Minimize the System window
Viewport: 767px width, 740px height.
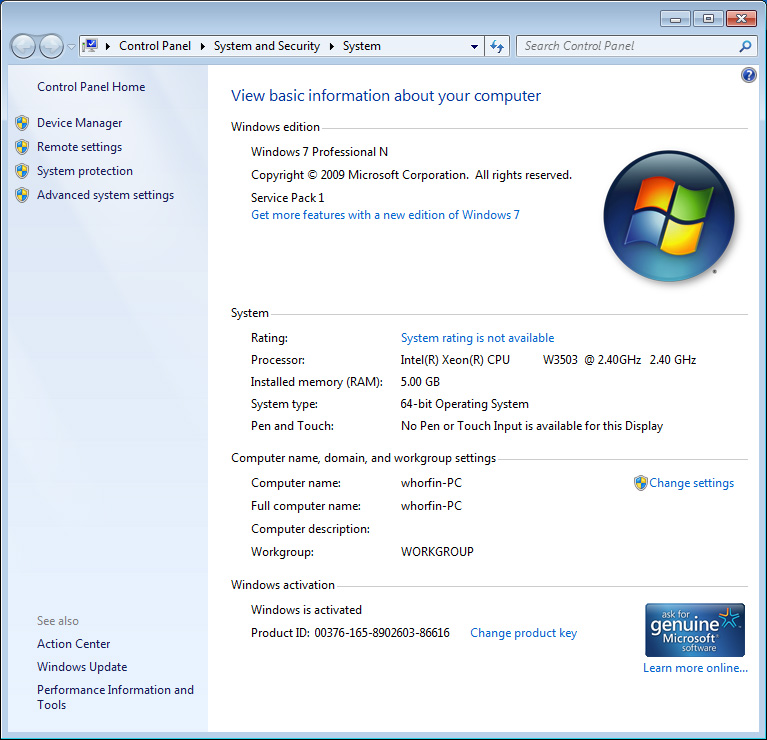pos(675,19)
